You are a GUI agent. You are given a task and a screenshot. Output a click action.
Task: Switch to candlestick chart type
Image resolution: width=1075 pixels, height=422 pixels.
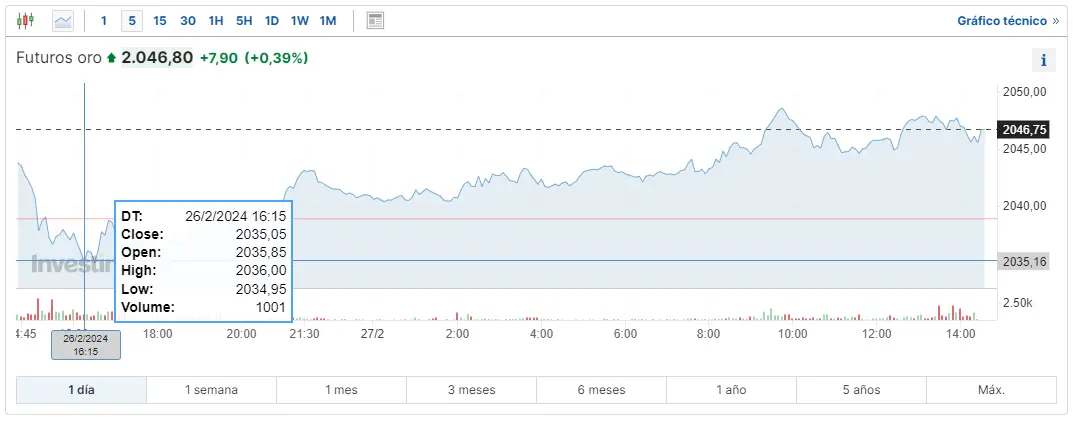pyautogui.click(x=26, y=20)
